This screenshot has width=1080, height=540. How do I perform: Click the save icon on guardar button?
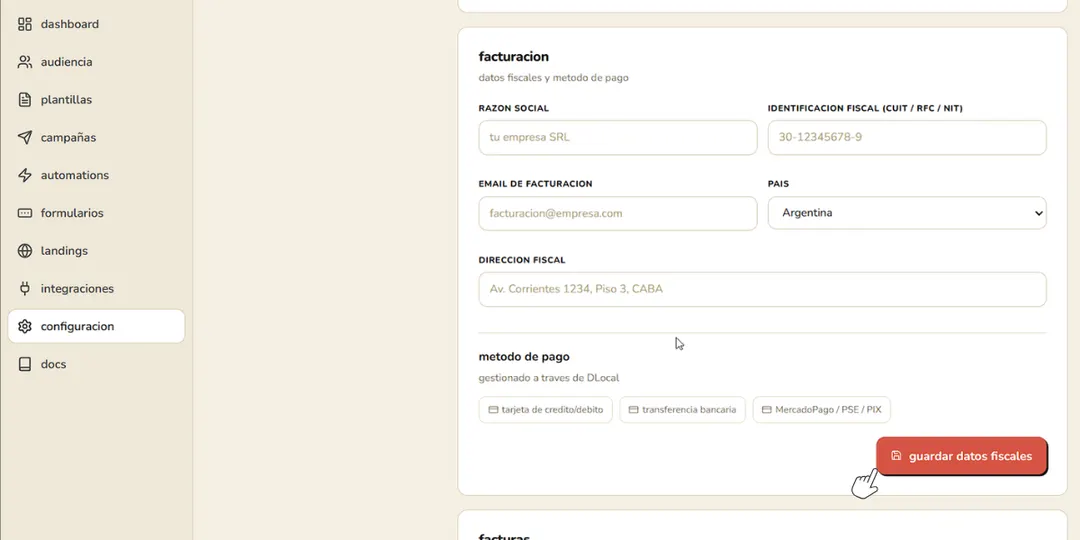click(x=896, y=455)
